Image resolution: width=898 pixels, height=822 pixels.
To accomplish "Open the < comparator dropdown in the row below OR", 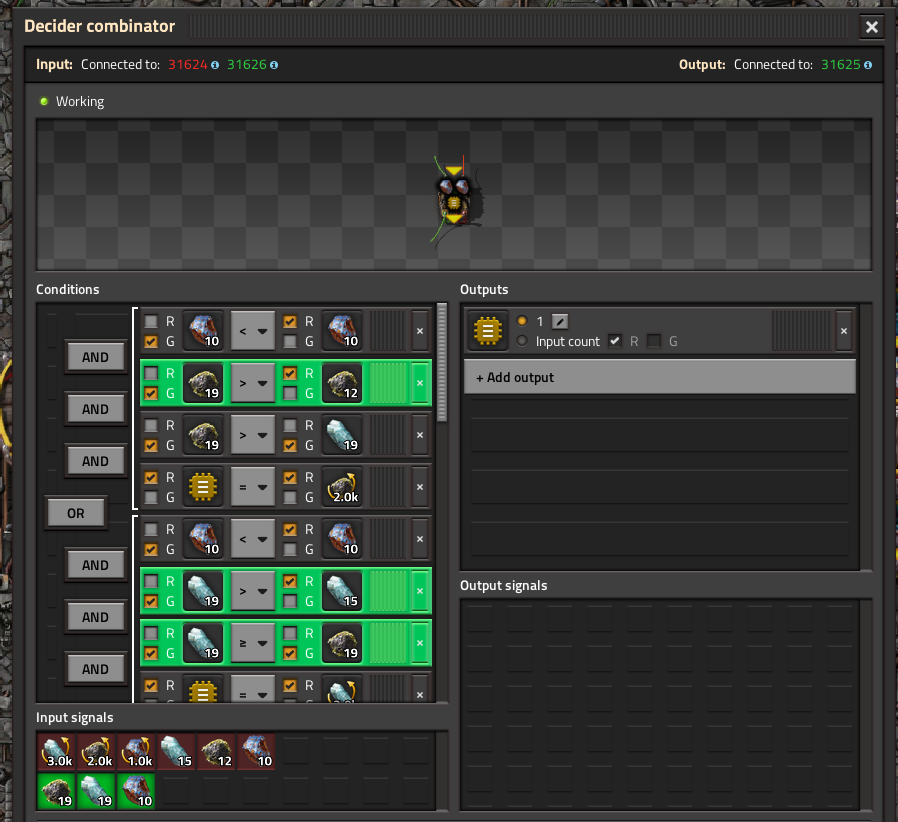I will tap(253, 538).
